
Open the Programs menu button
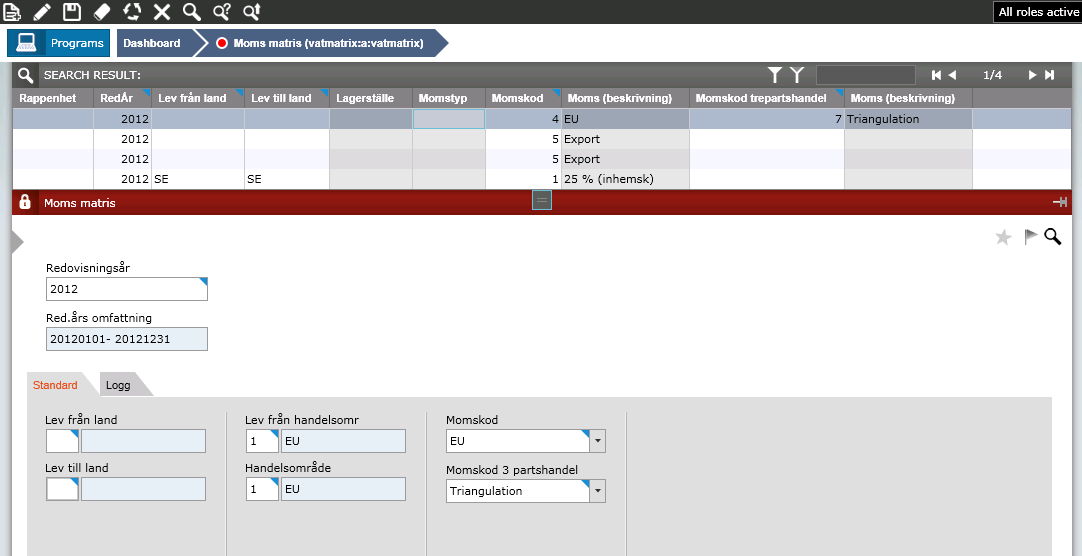[59, 43]
